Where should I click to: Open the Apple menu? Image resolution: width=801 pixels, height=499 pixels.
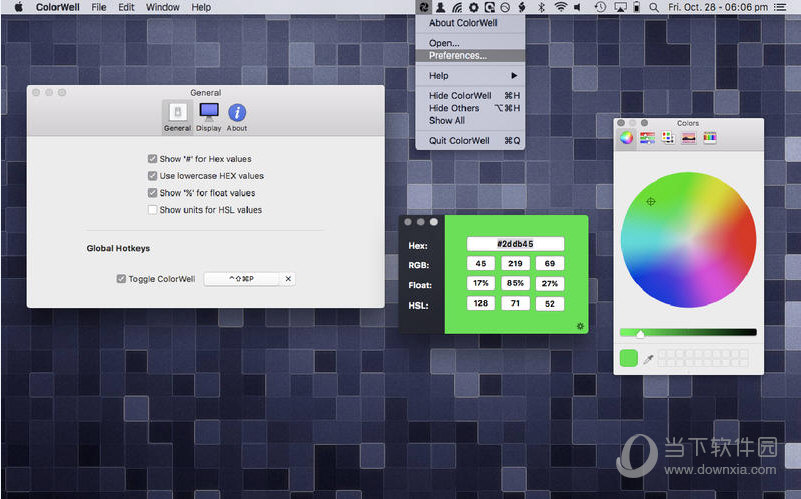pyautogui.click(x=18, y=7)
